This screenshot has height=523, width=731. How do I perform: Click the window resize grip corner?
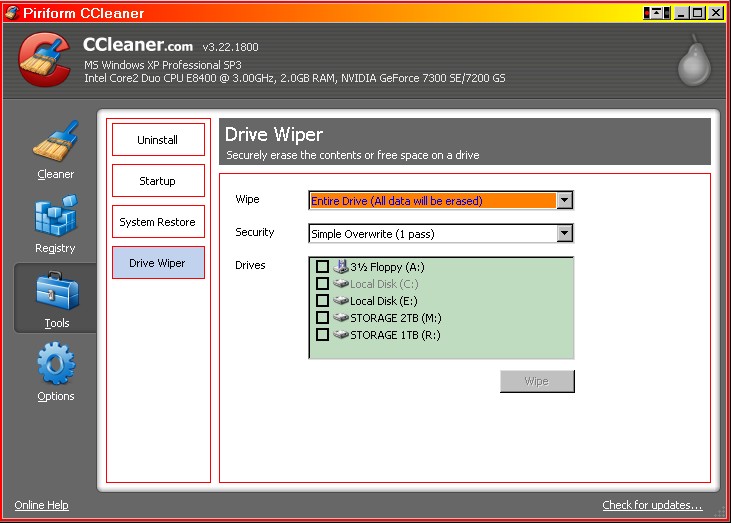[x=720, y=512]
